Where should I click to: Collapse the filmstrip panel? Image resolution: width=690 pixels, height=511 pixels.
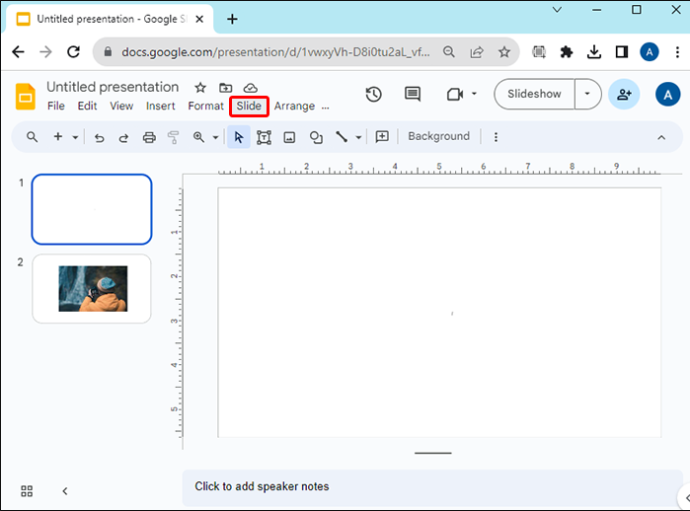pos(65,491)
